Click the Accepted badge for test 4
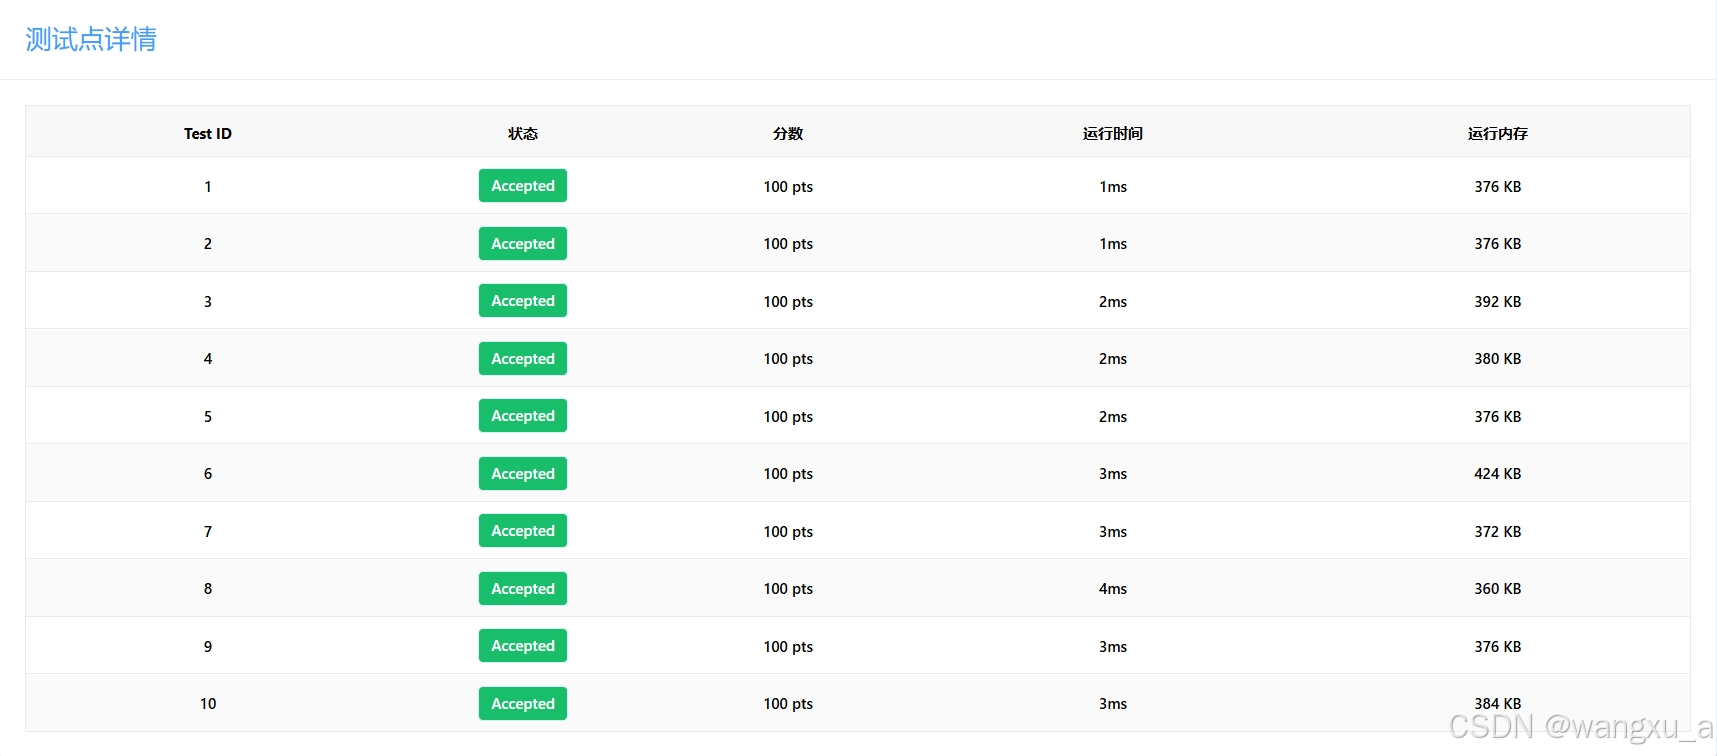 point(523,359)
